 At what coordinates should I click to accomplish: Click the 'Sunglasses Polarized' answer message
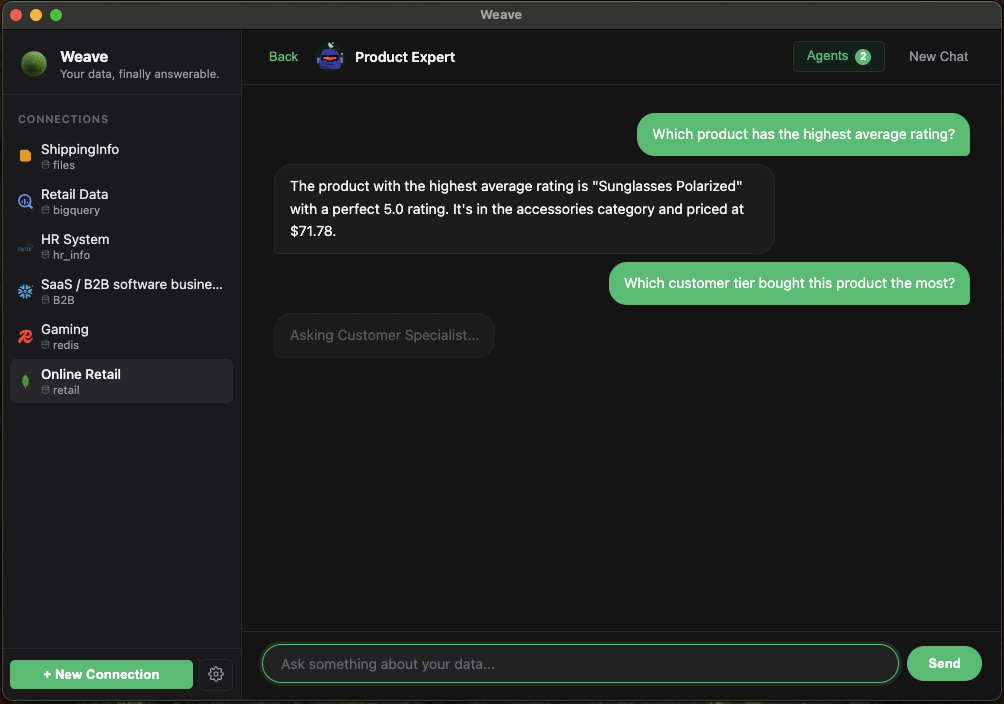click(x=523, y=208)
